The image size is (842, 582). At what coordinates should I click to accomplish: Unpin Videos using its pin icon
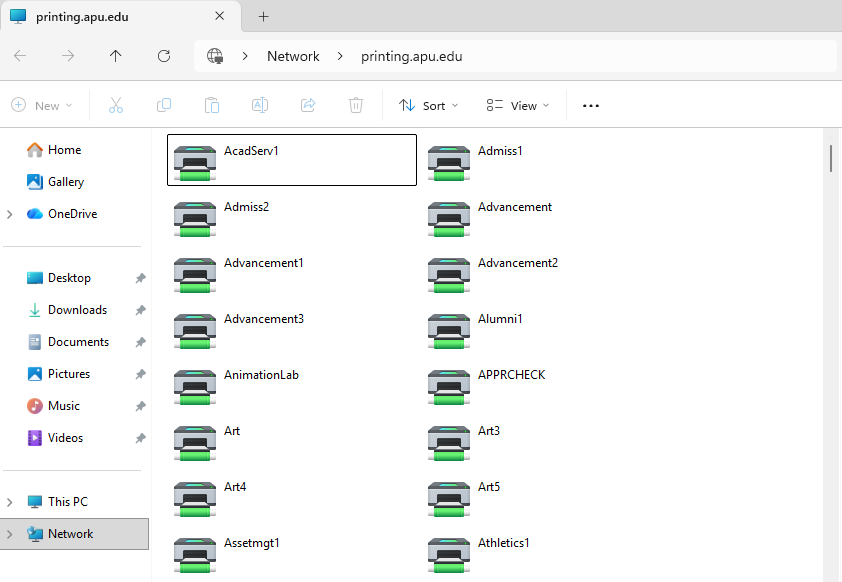click(x=140, y=438)
